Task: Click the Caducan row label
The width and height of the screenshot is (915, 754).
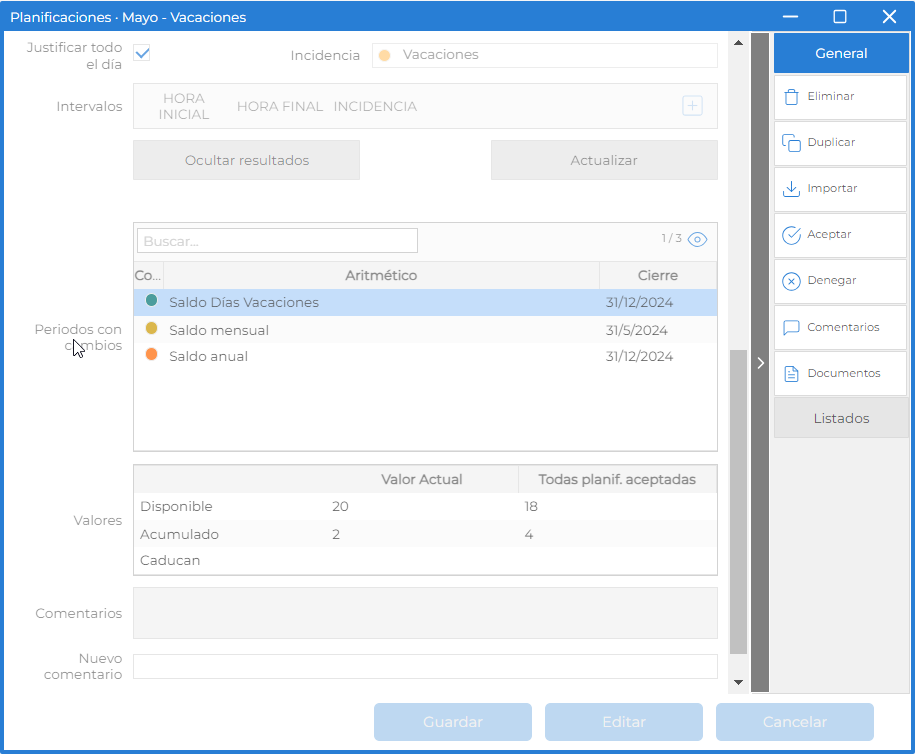Action: coord(170,560)
